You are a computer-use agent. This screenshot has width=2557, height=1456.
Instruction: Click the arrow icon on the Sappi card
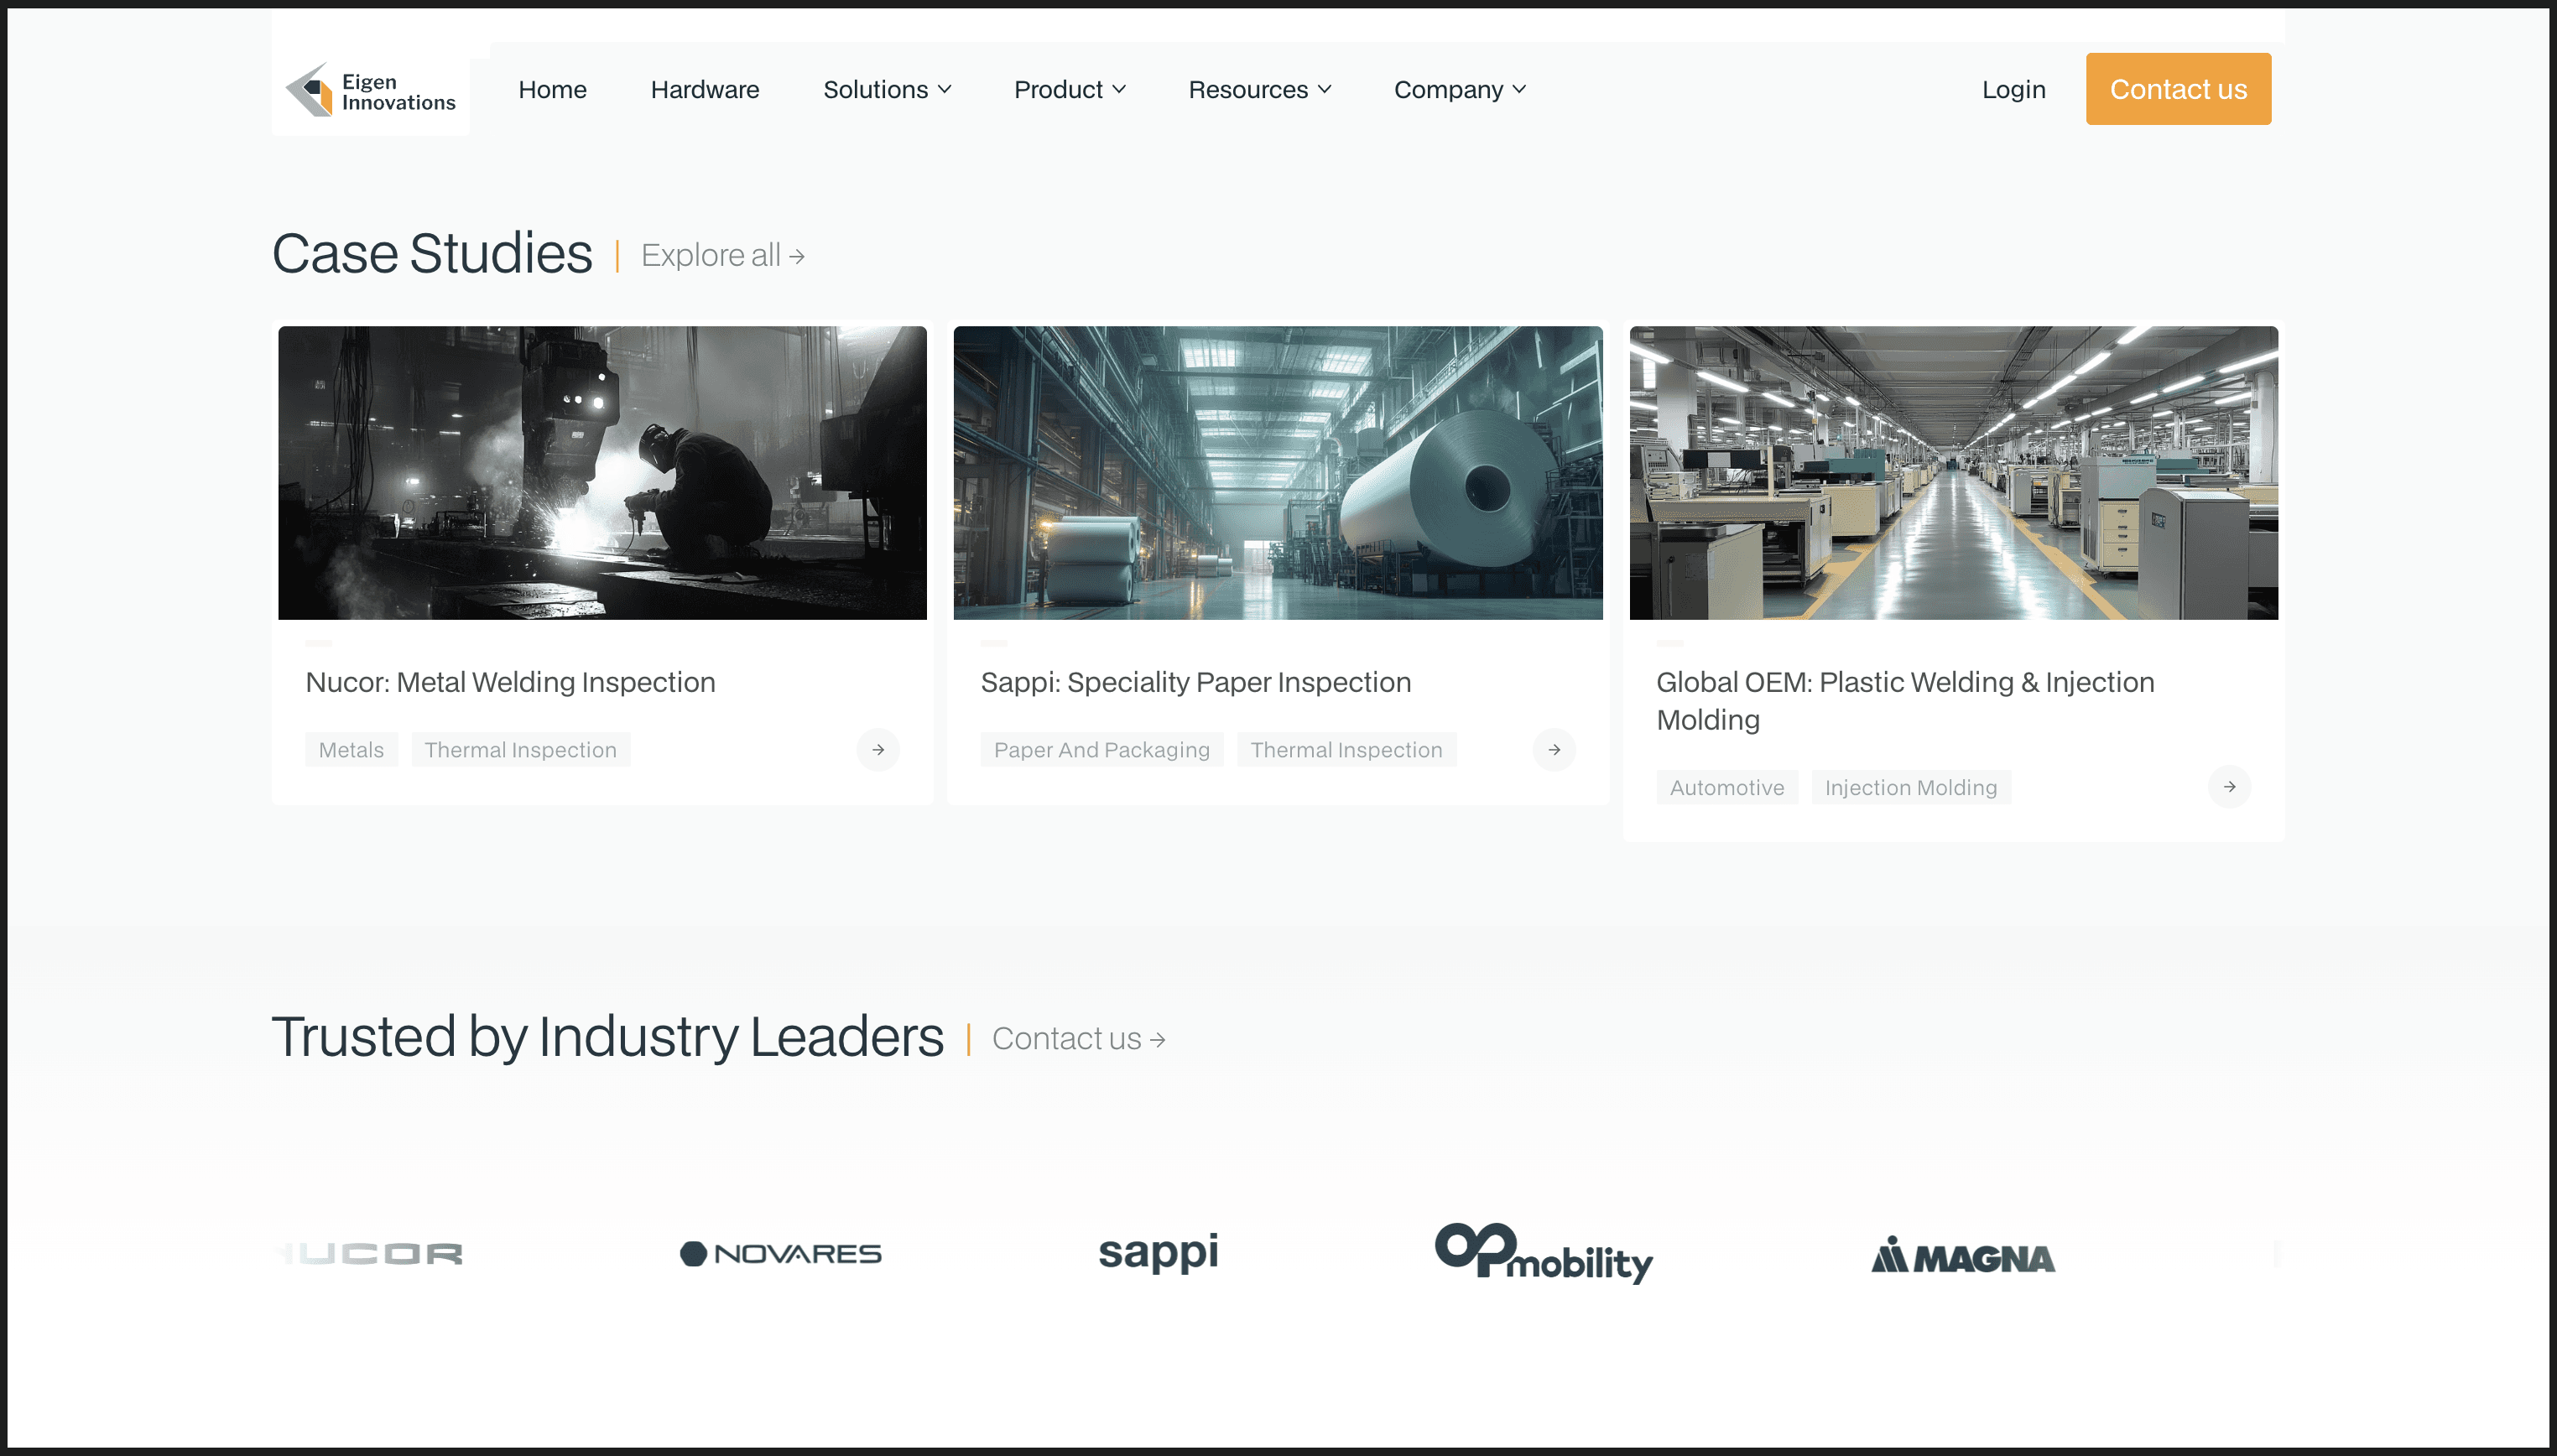tap(1553, 749)
